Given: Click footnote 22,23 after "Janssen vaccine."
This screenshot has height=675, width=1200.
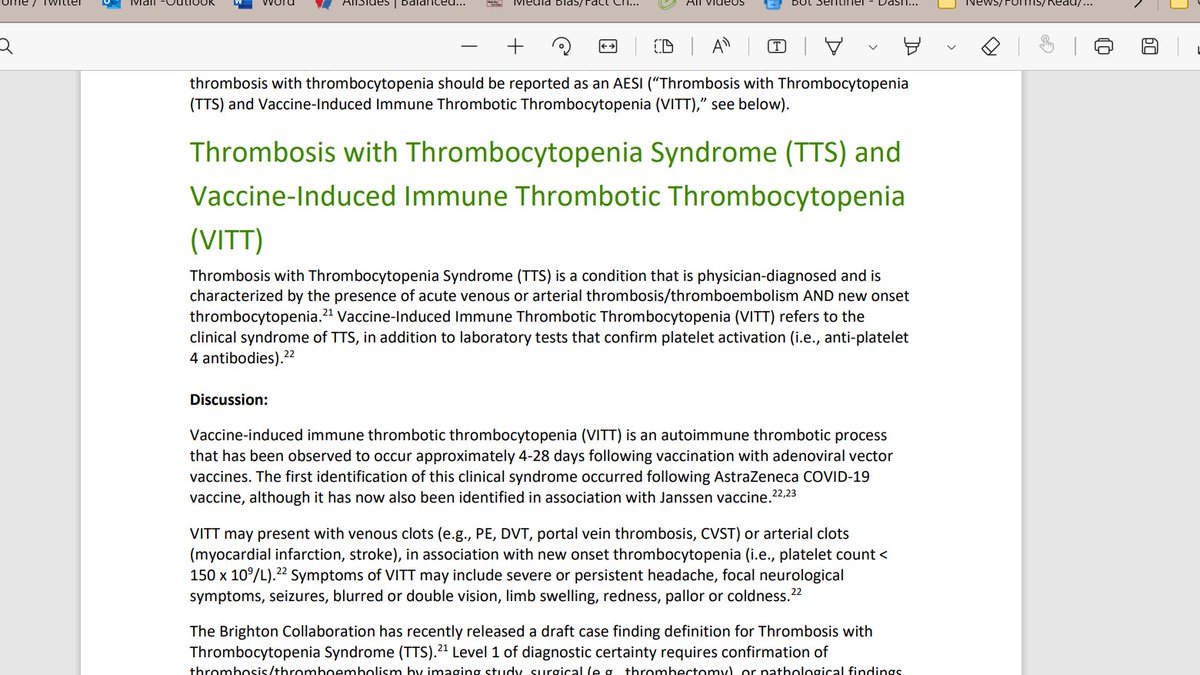Looking at the screenshot, I should pyautogui.click(x=782, y=493).
